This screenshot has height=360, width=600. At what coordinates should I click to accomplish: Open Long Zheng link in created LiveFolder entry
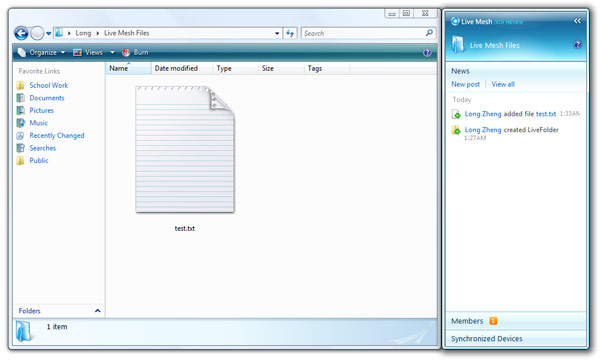coord(483,130)
